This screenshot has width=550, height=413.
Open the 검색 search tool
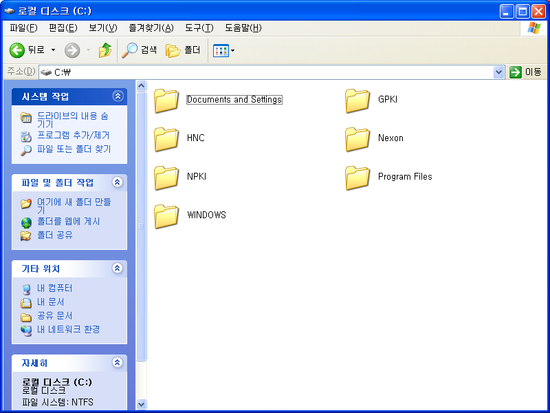(x=139, y=51)
